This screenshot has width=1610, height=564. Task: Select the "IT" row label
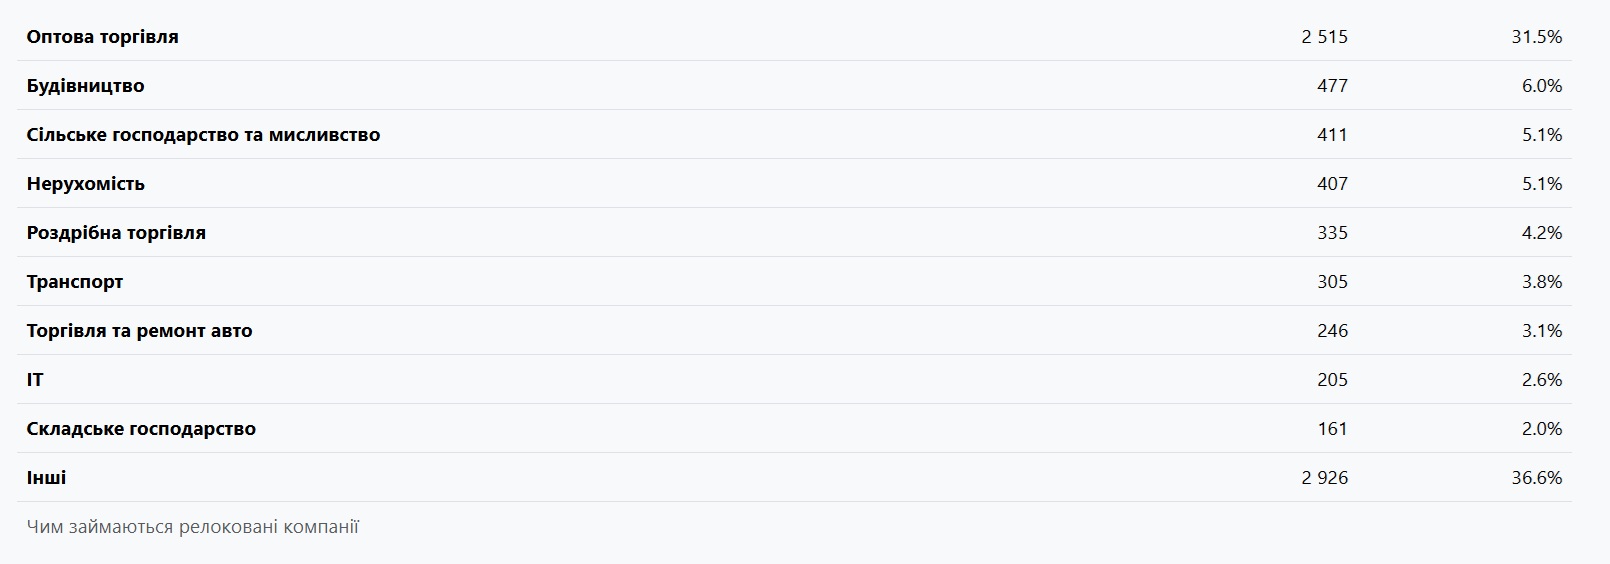pyautogui.click(x=35, y=380)
